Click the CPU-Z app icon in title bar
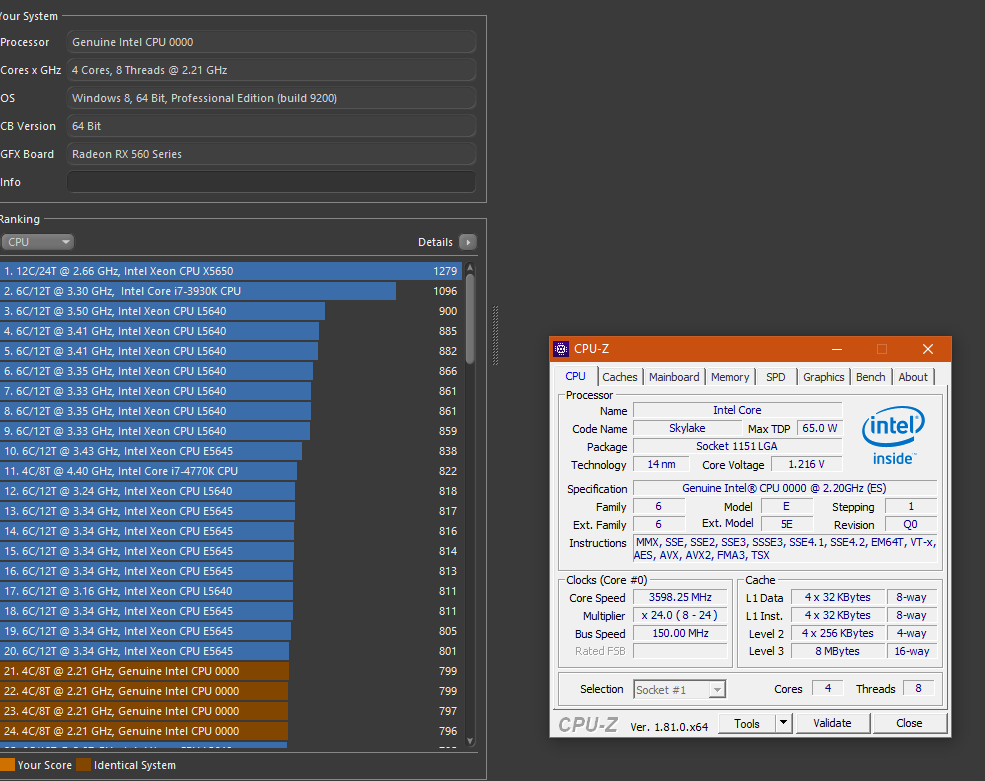The width and height of the screenshot is (985, 781). (x=561, y=349)
